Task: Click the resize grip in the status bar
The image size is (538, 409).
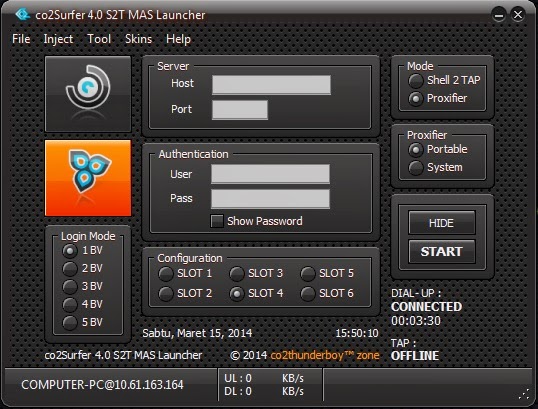Action: point(524,395)
